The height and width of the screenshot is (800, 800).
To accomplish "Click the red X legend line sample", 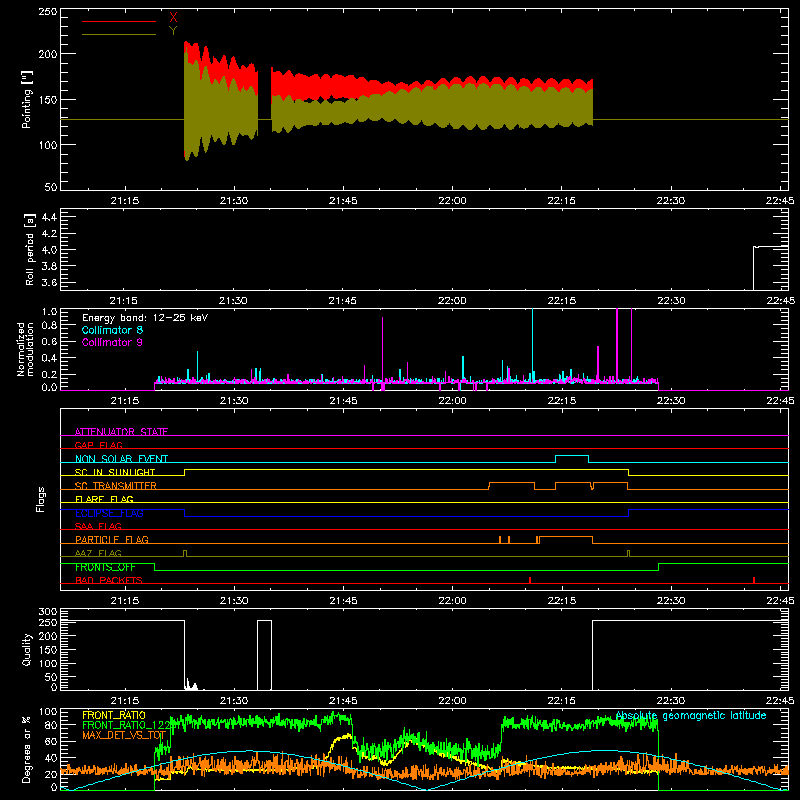I will [119, 21].
